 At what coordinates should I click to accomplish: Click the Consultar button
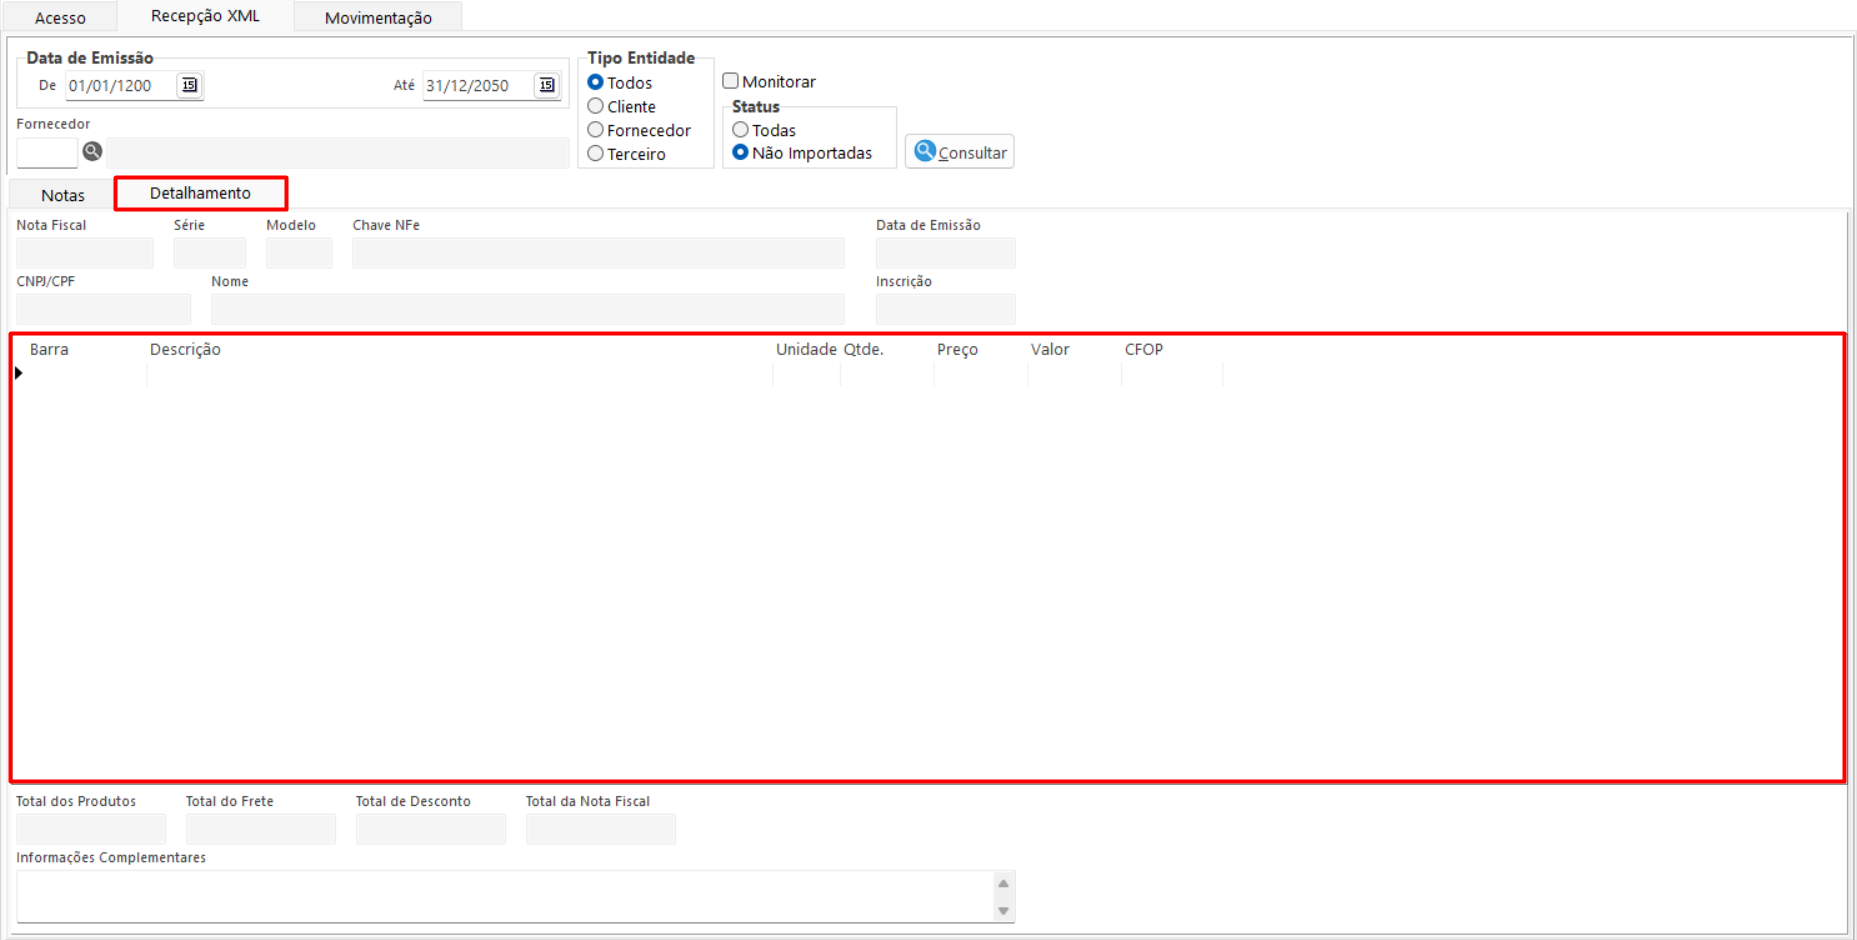click(x=959, y=152)
